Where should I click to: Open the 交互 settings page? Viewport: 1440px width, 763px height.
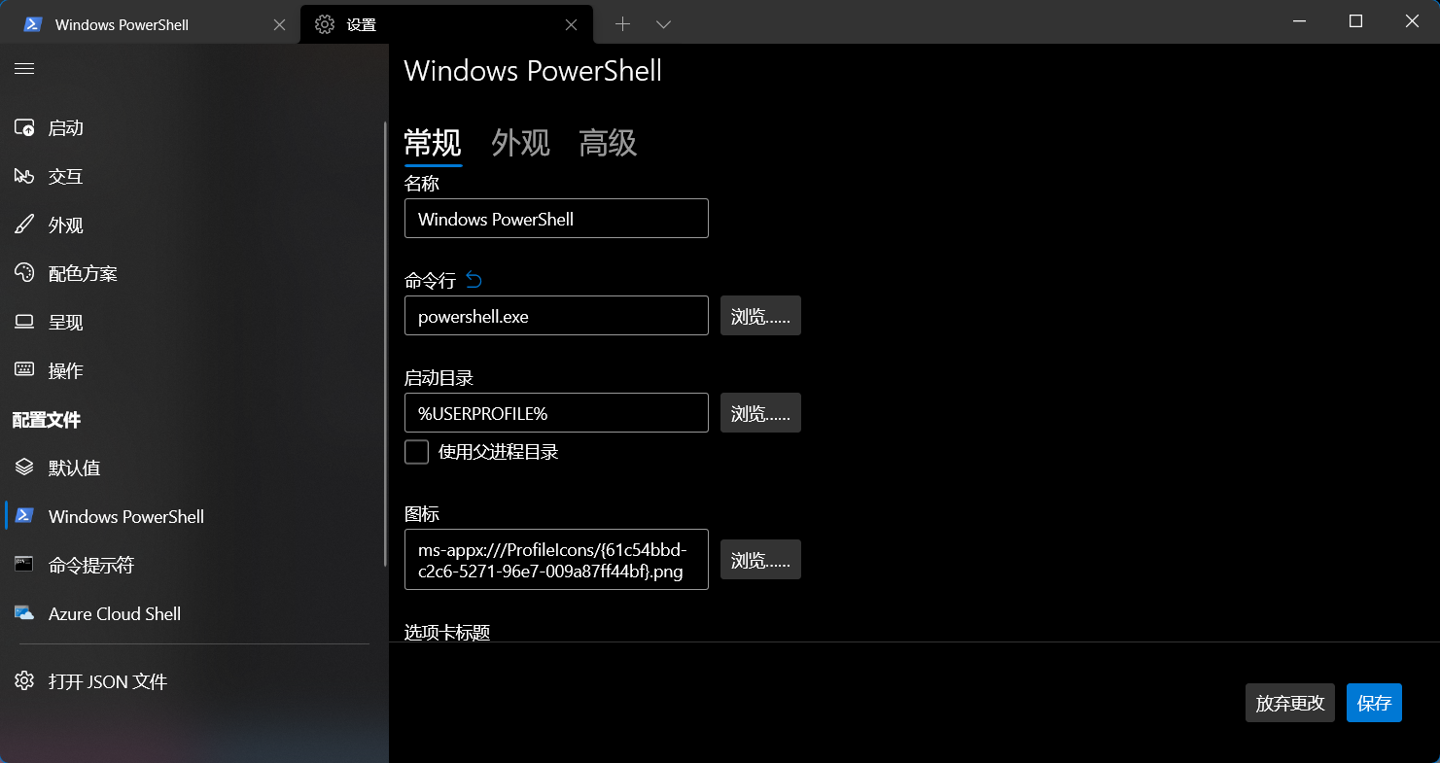click(192, 176)
